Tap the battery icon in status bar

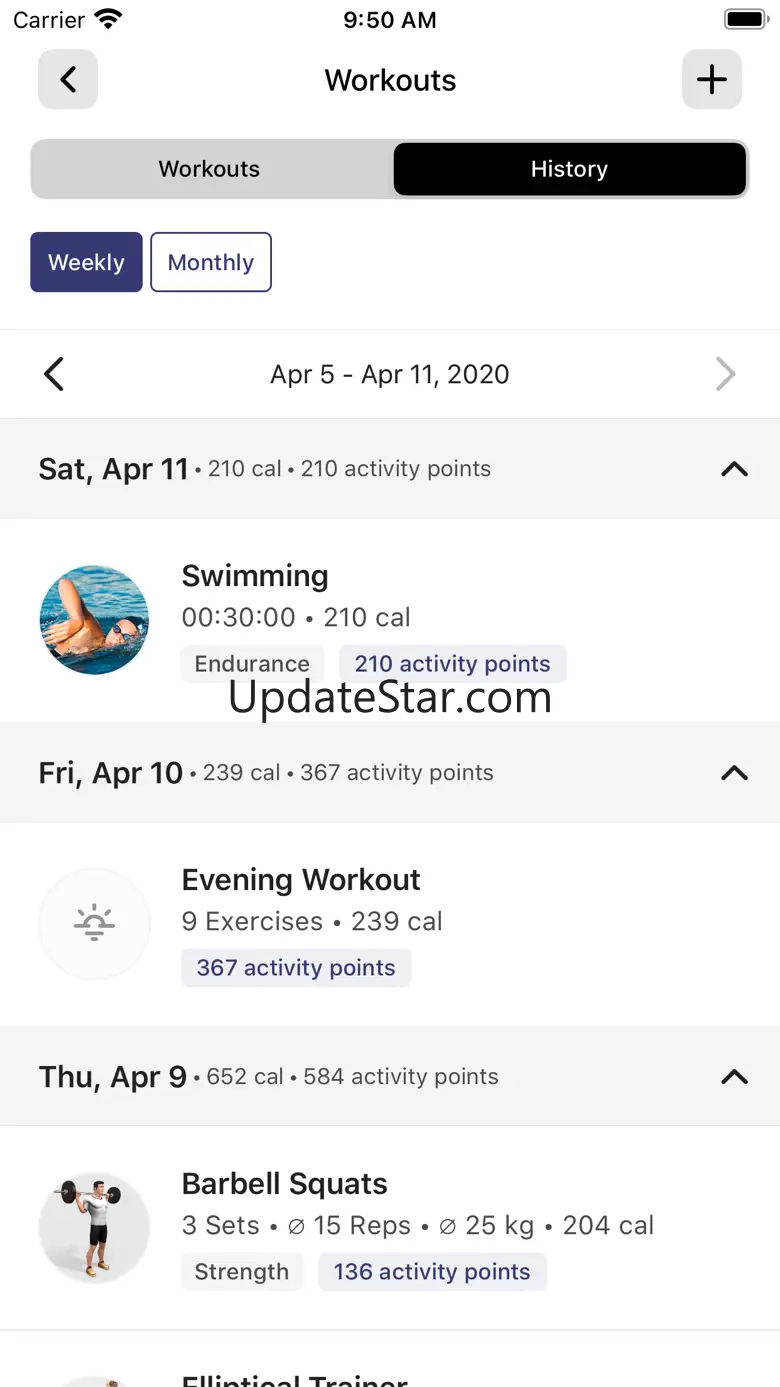click(x=744, y=20)
